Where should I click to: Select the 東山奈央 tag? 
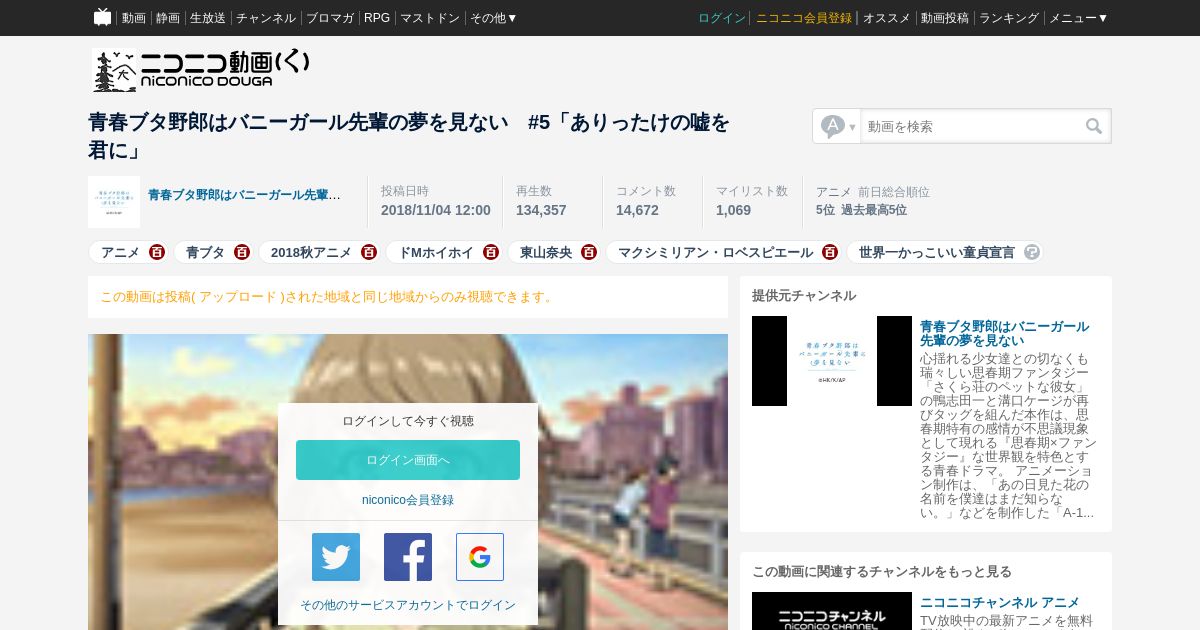click(546, 252)
